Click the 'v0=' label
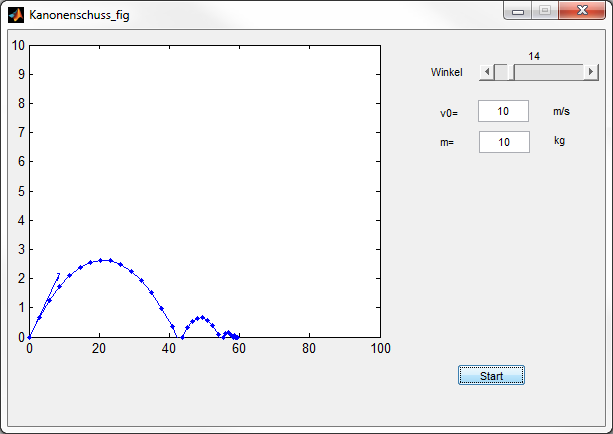This screenshot has width=613, height=434. (449, 113)
